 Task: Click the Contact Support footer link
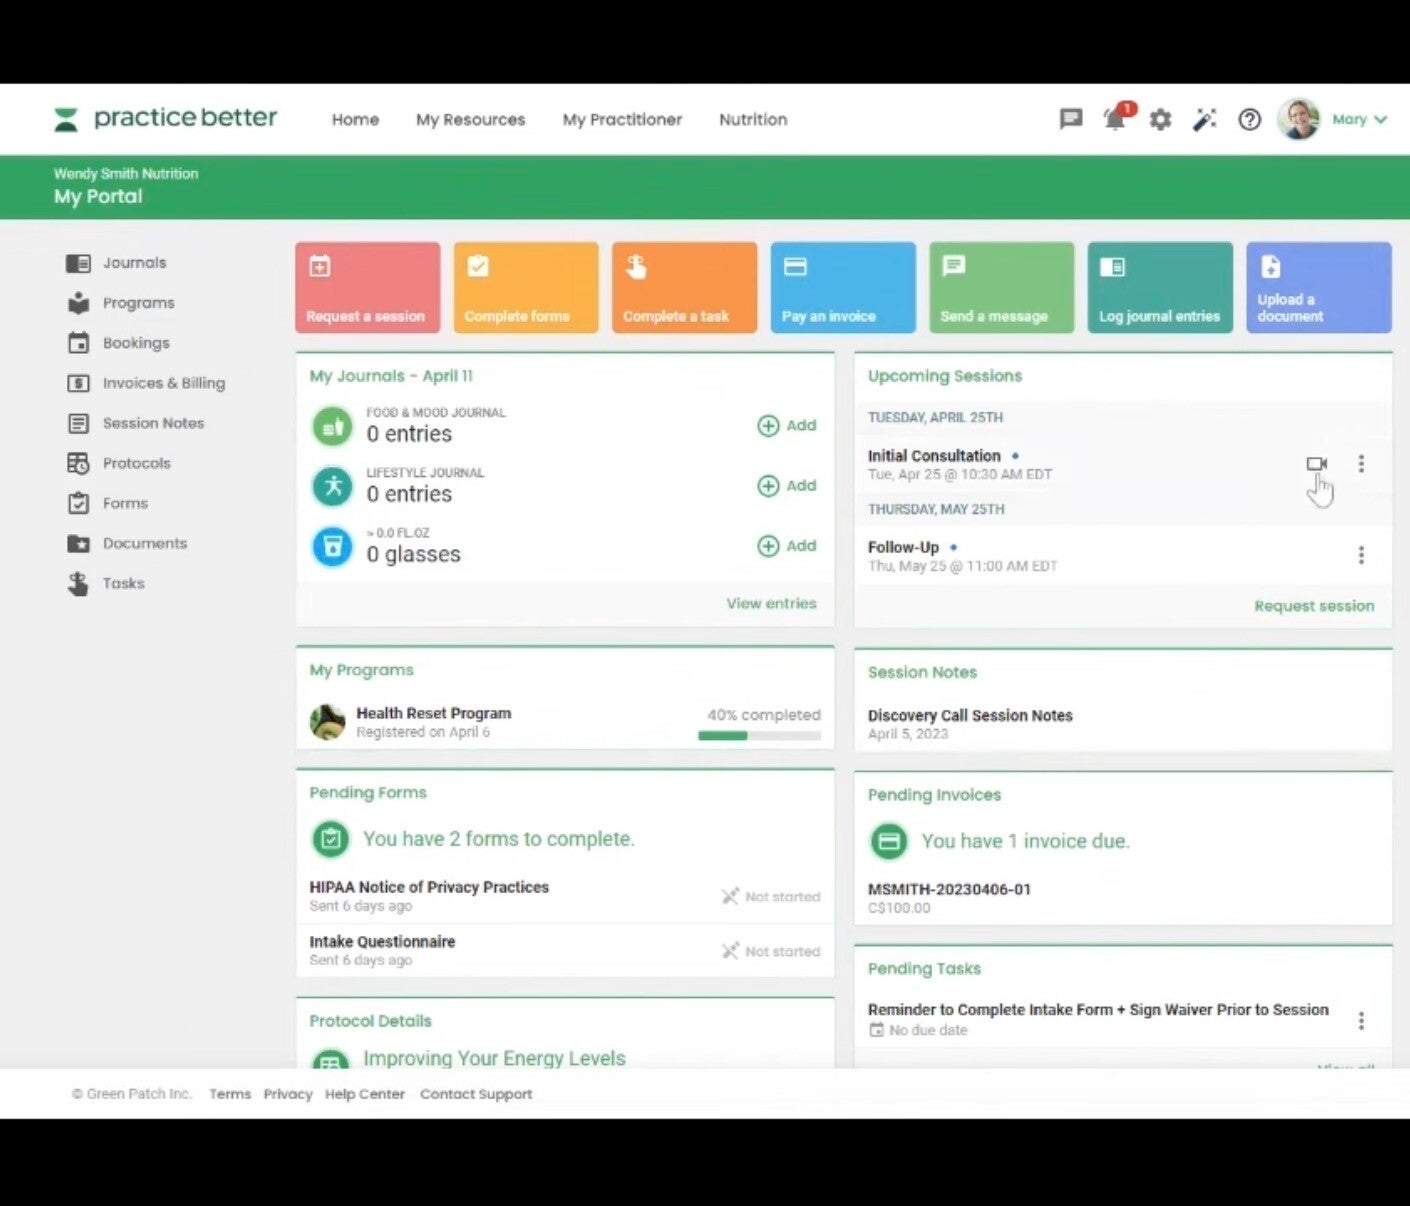coord(476,1094)
